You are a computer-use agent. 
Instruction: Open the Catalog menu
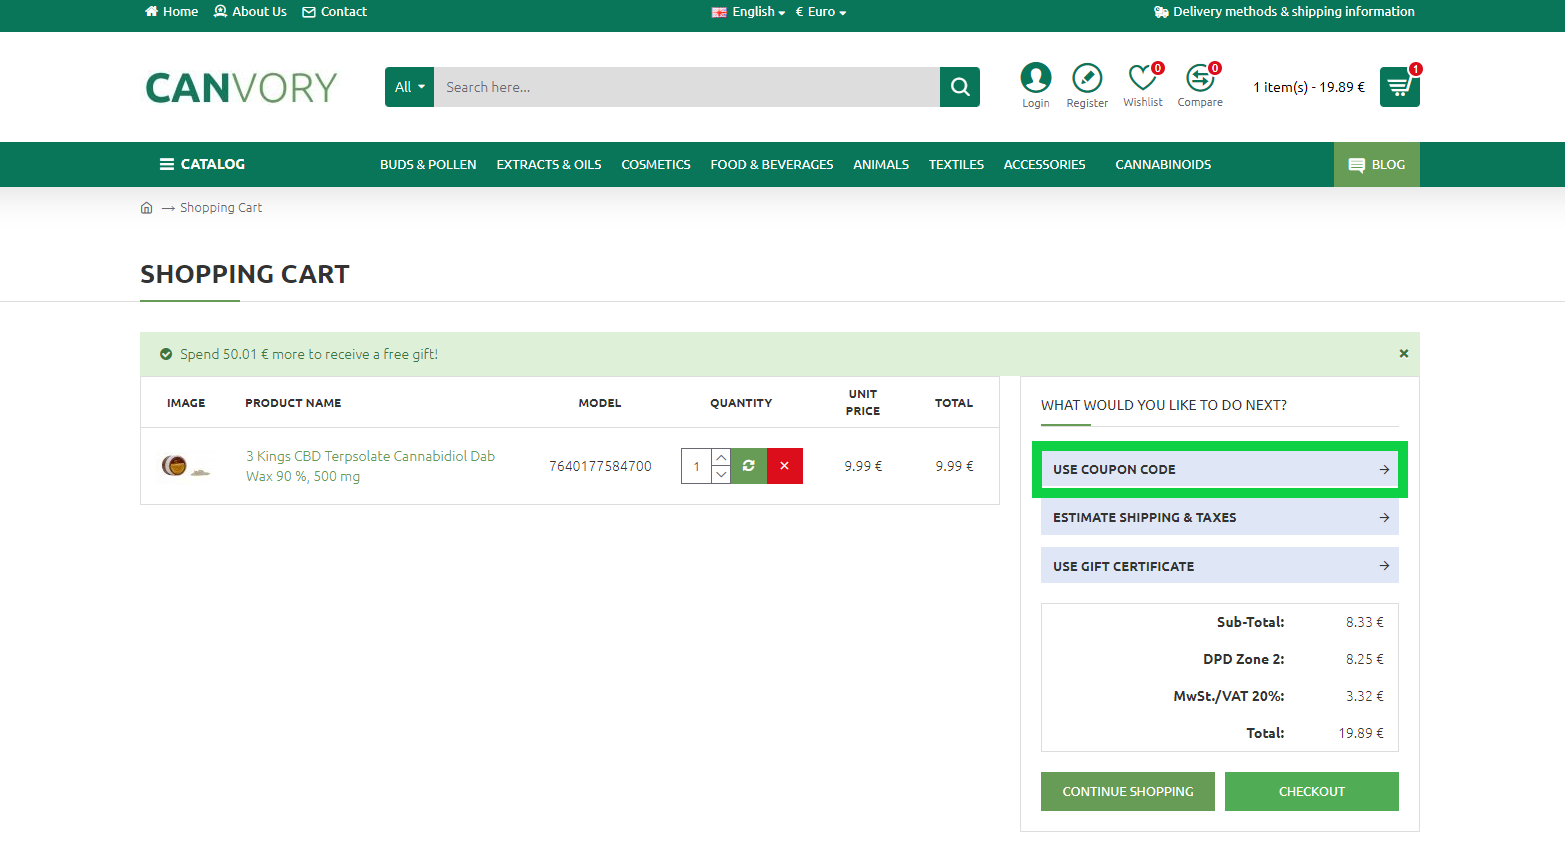coord(202,164)
